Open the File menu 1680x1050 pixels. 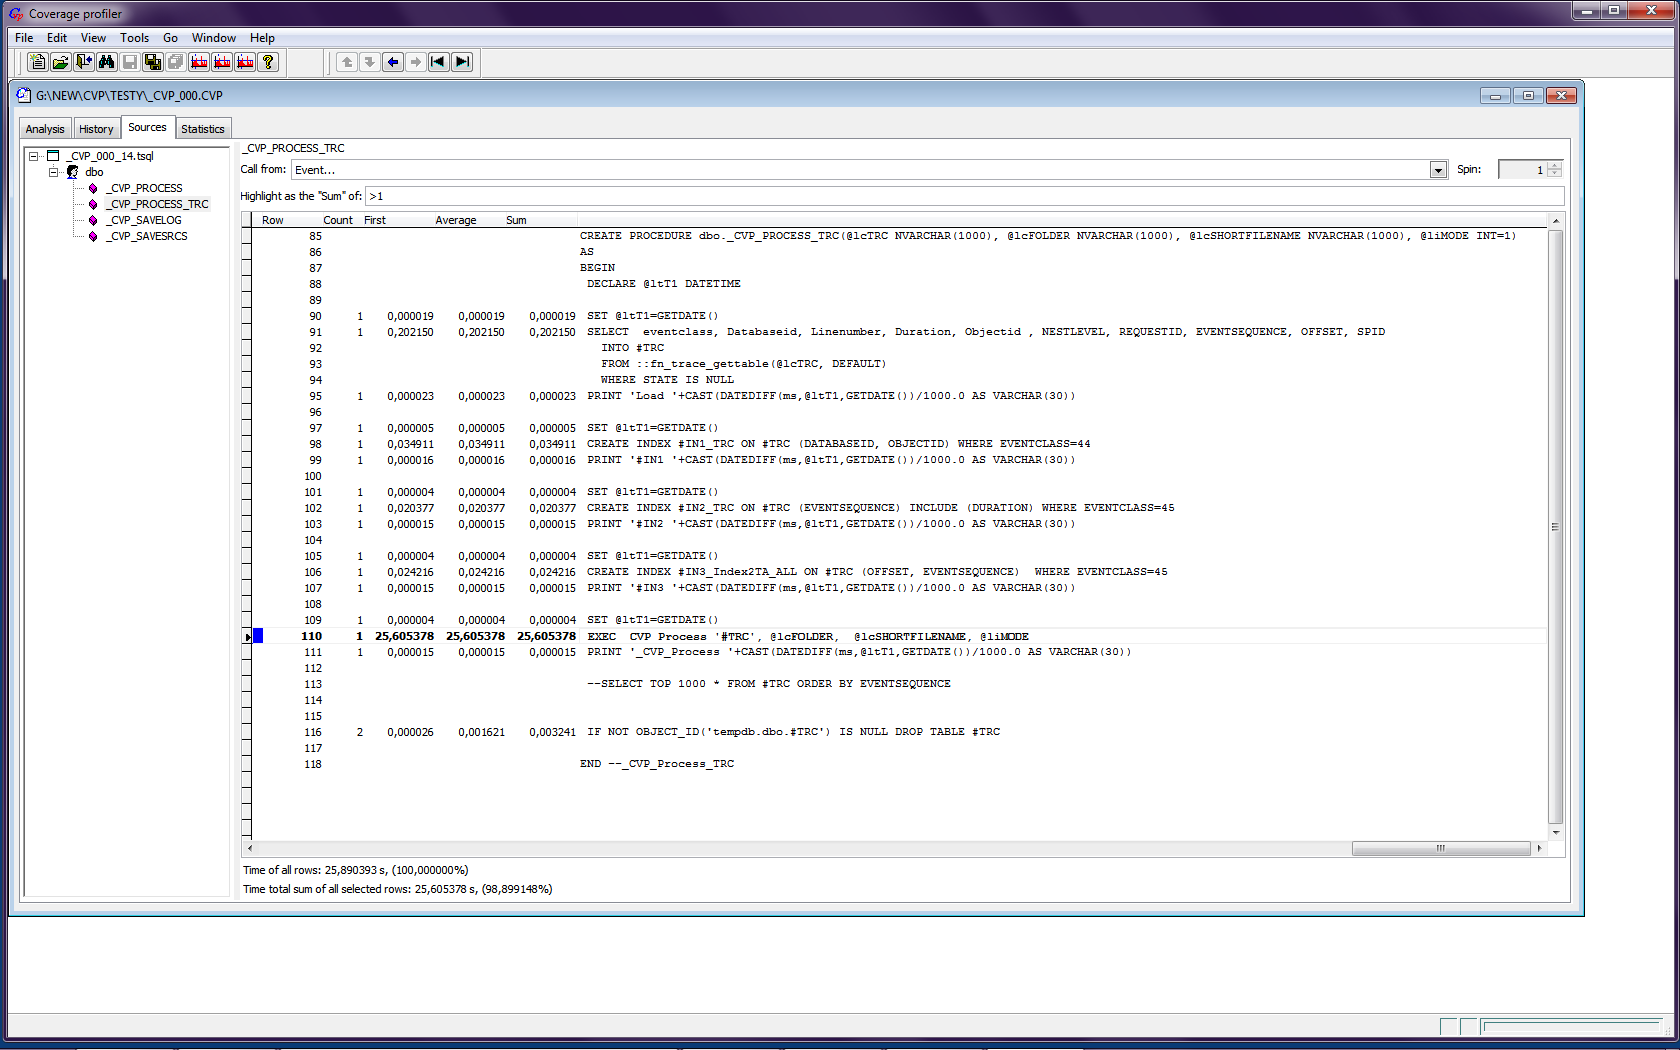[x=24, y=38]
